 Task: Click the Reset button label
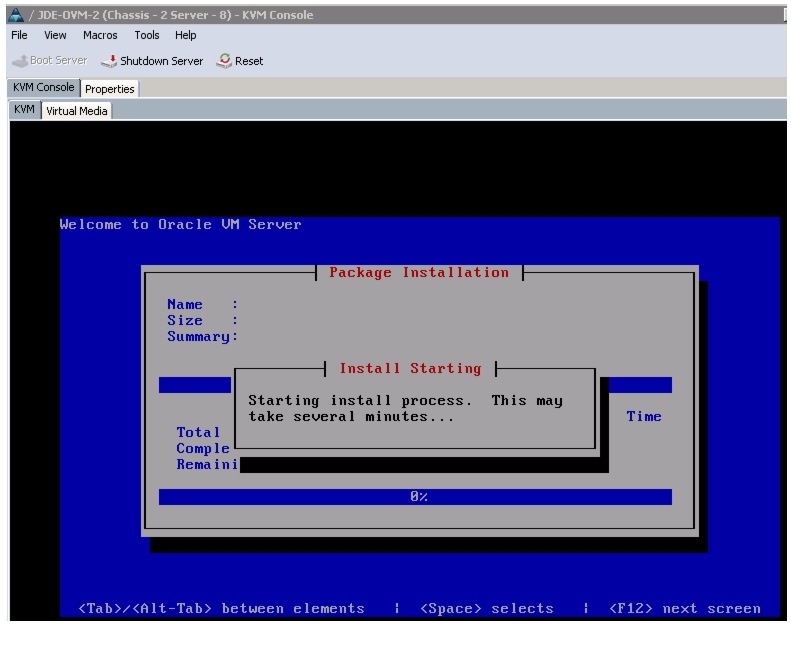coord(249,61)
